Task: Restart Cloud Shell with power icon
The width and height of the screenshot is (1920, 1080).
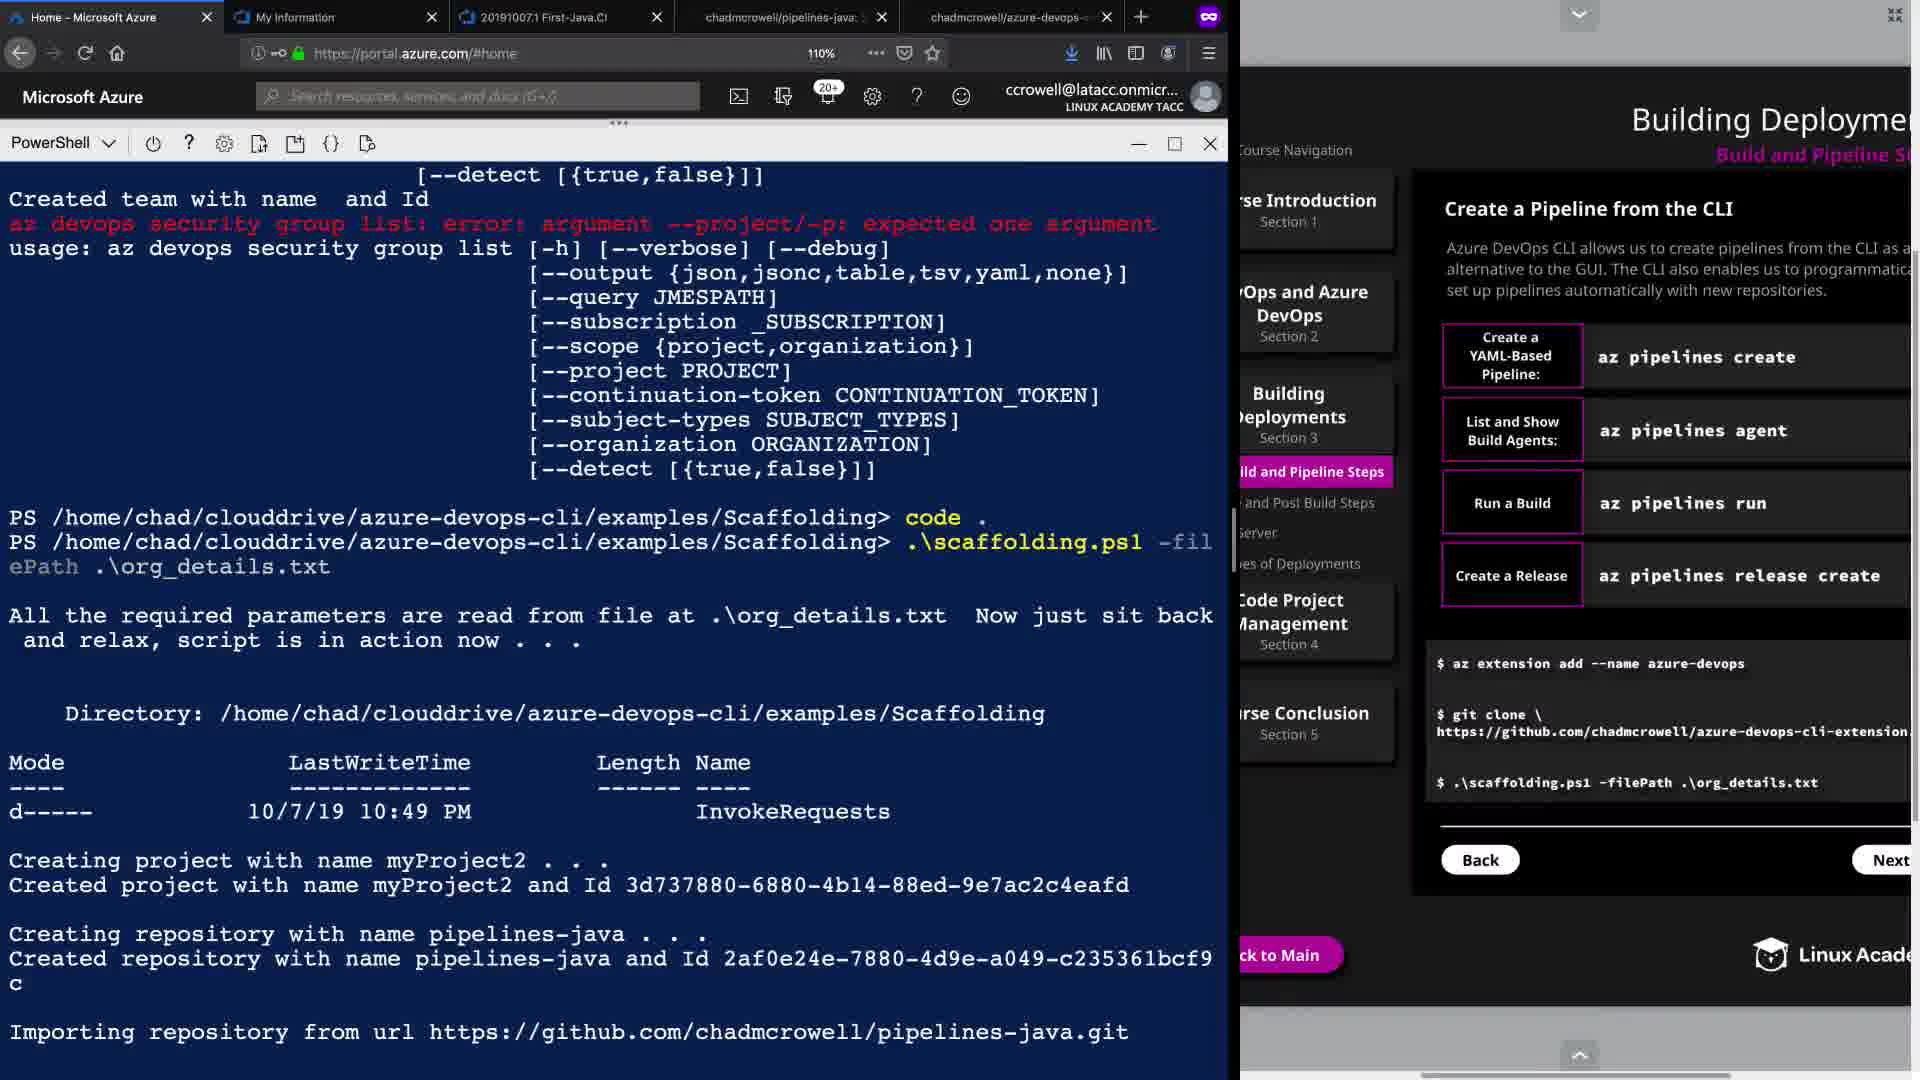Action: click(x=153, y=144)
